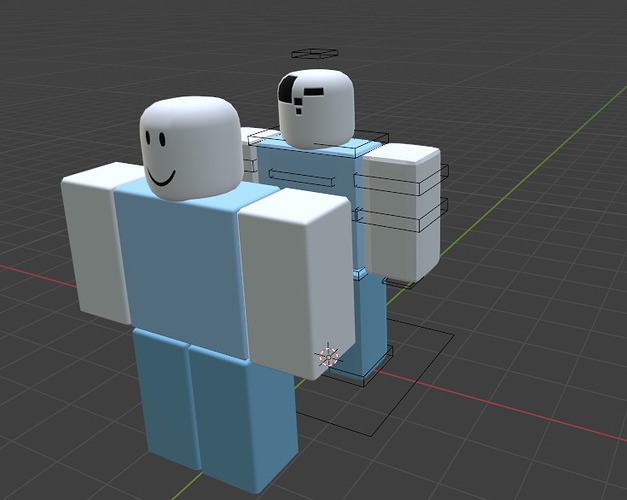Select the back character's head with black markings
The image size is (627, 500).
(x=316, y=109)
